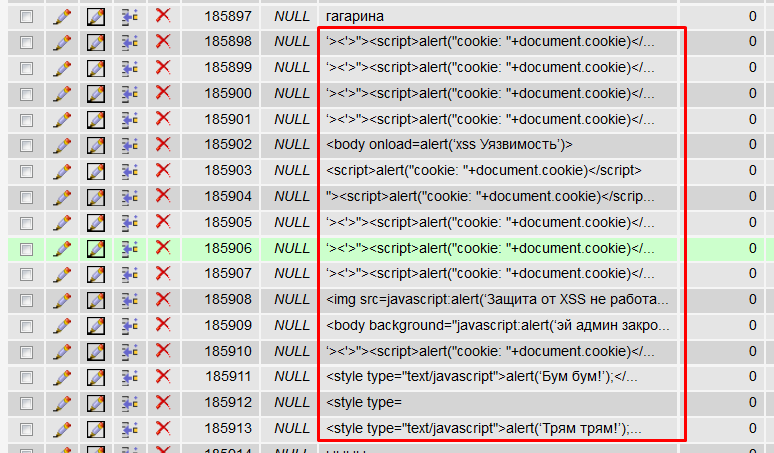
Task: Select row 185905 via its checkbox
Action: [x=26, y=223]
